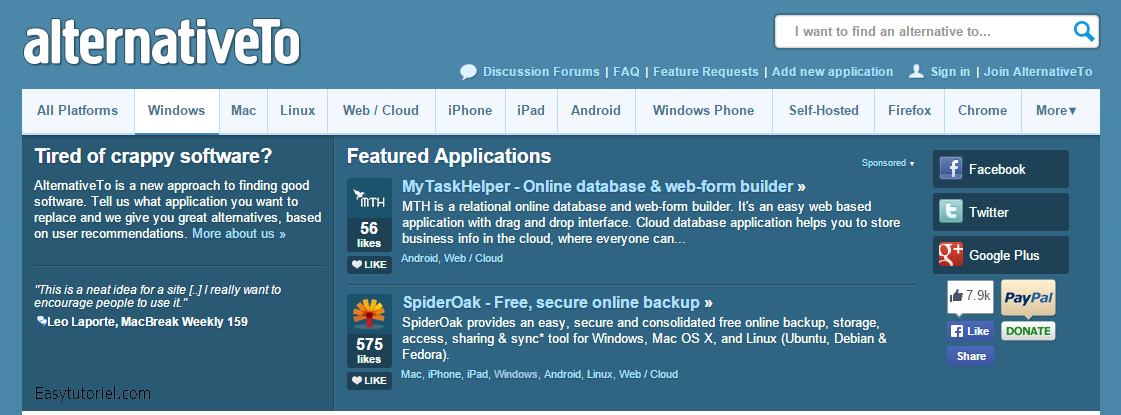The height and width of the screenshot is (415, 1121).
Task: Click the Facebook Share button
Action: point(970,356)
